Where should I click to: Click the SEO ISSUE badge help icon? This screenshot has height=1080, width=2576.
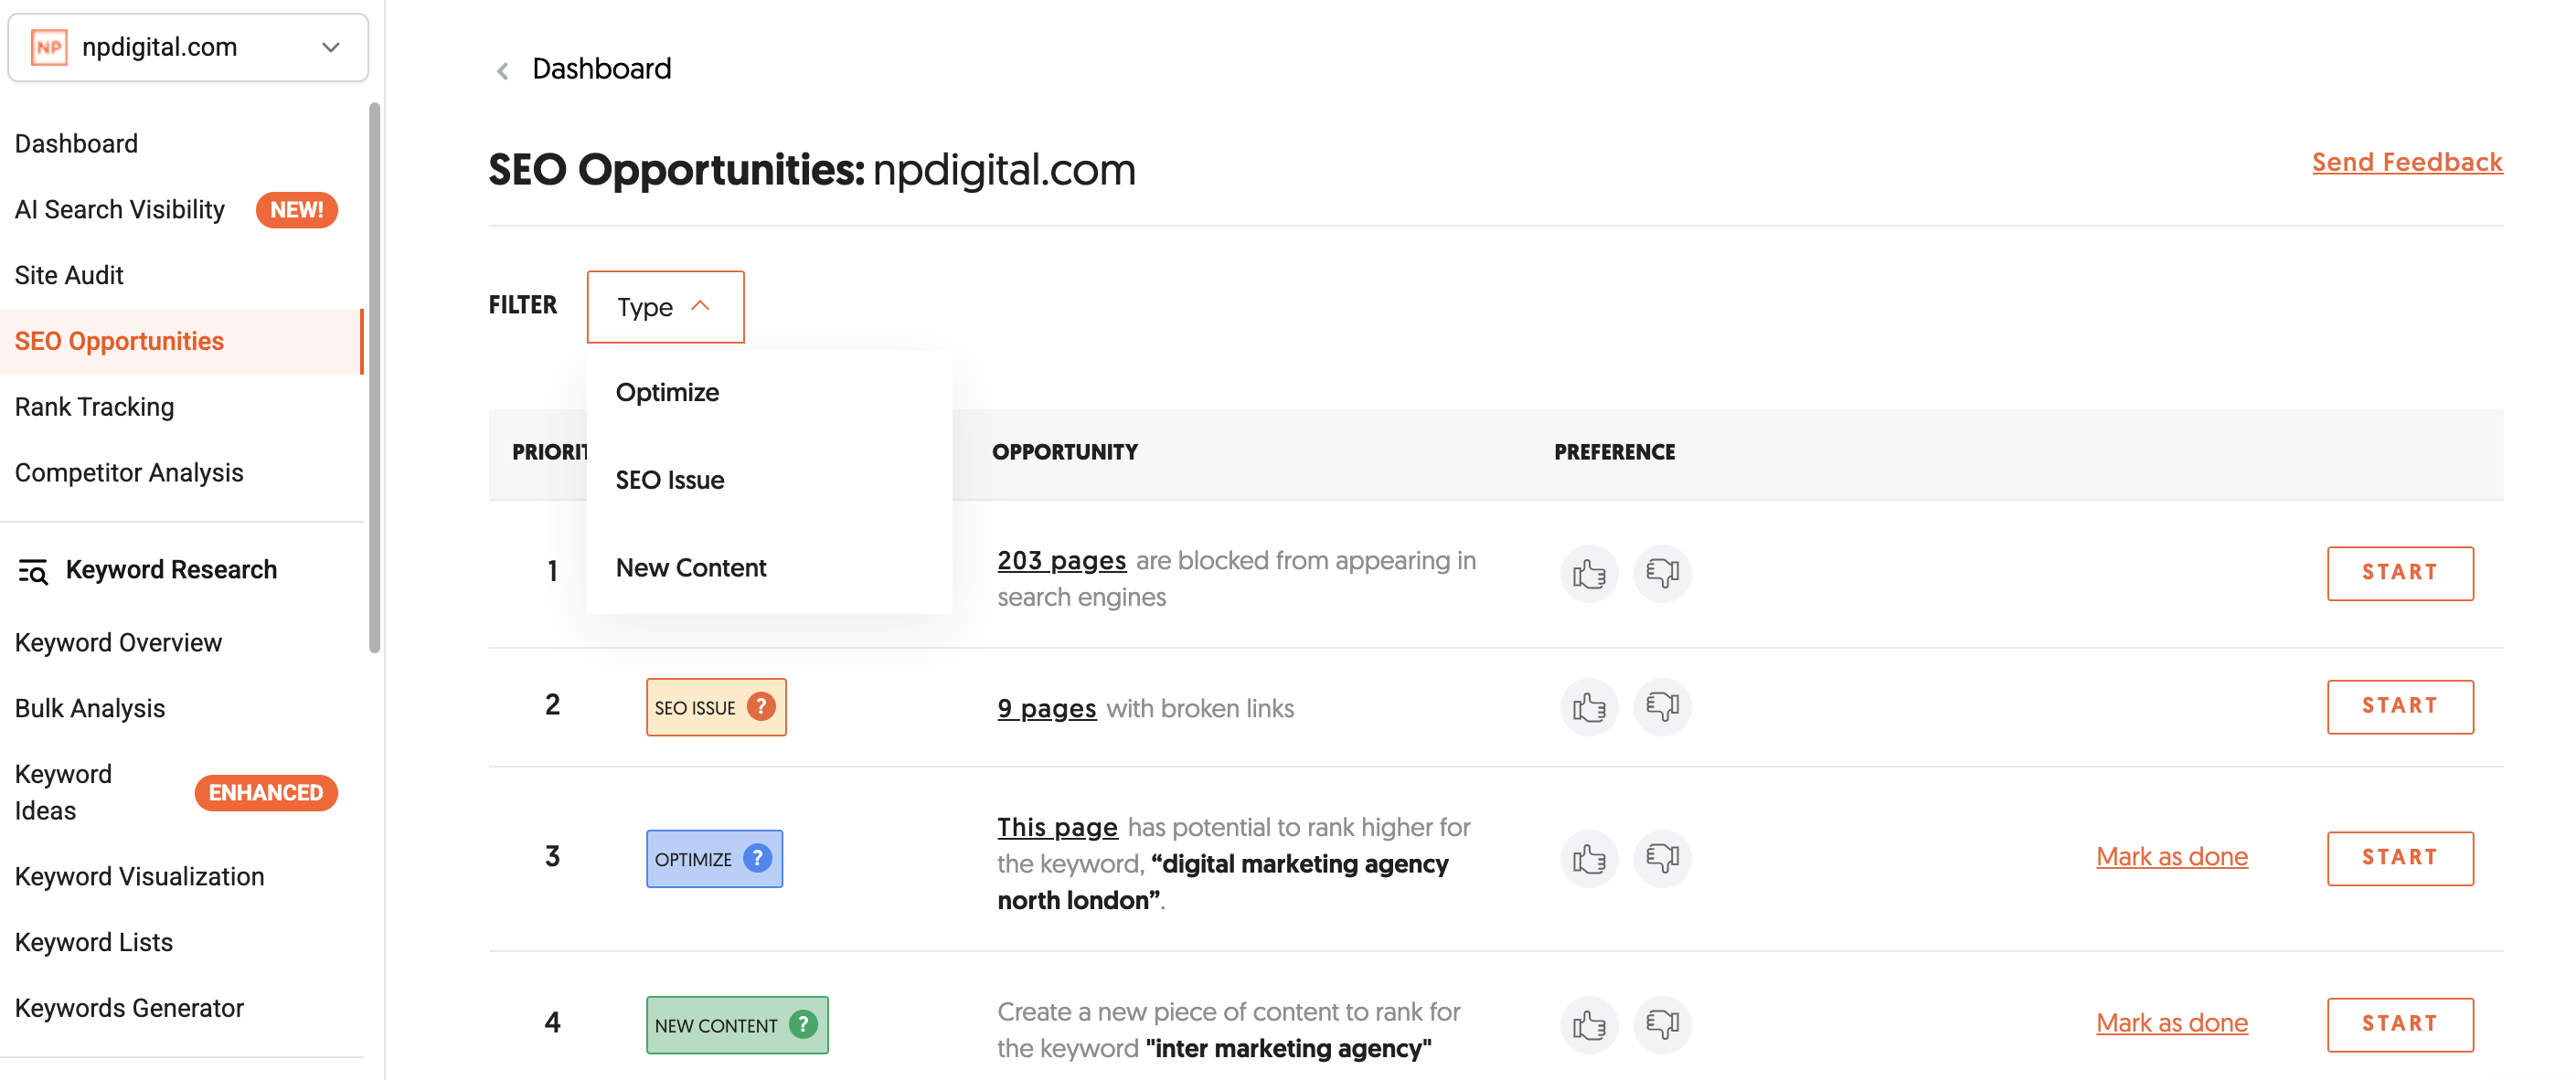[761, 707]
